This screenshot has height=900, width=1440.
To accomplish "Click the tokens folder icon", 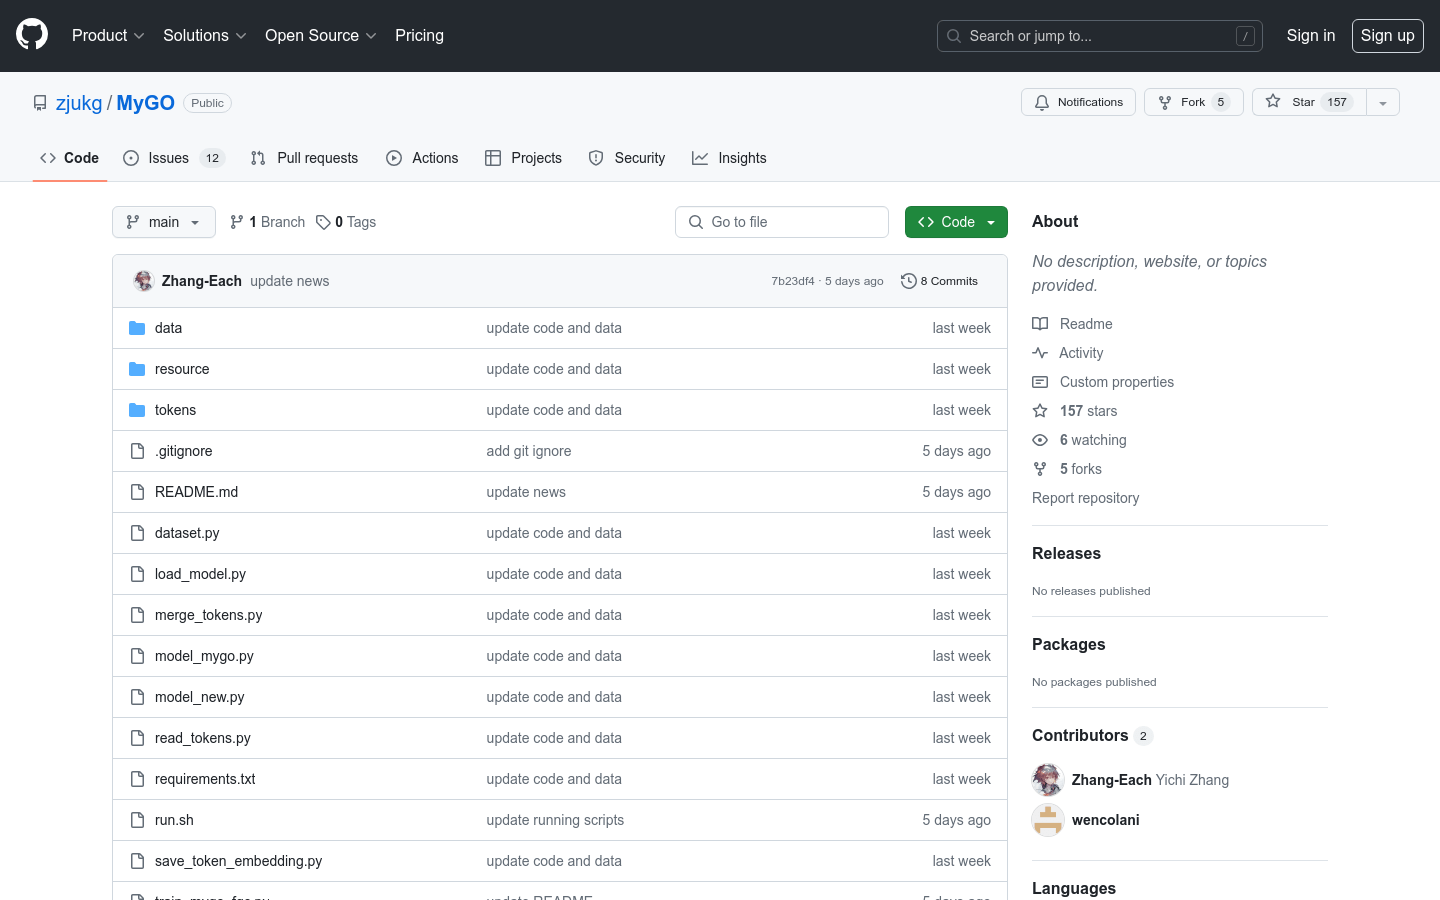I will 137,410.
